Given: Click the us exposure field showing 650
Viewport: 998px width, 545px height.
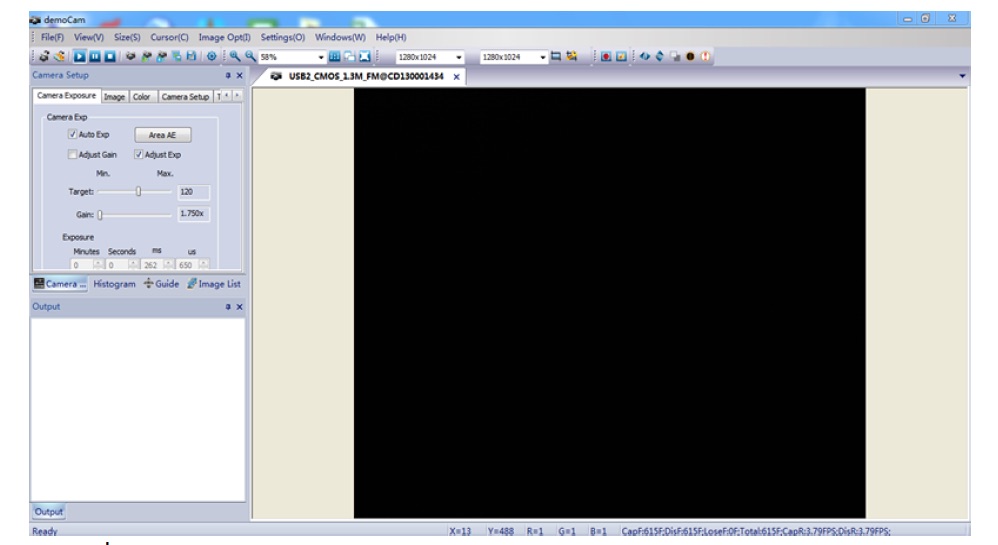Looking at the screenshot, I should [188, 265].
